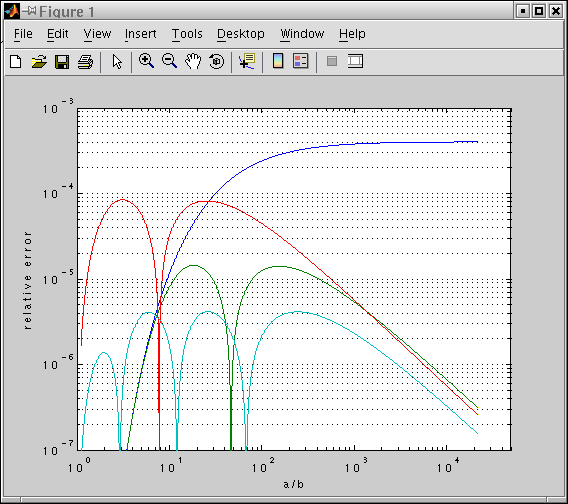Screen dimensions: 568x504
Task: Insert Colorbar using toolbar icon
Action: (278, 61)
